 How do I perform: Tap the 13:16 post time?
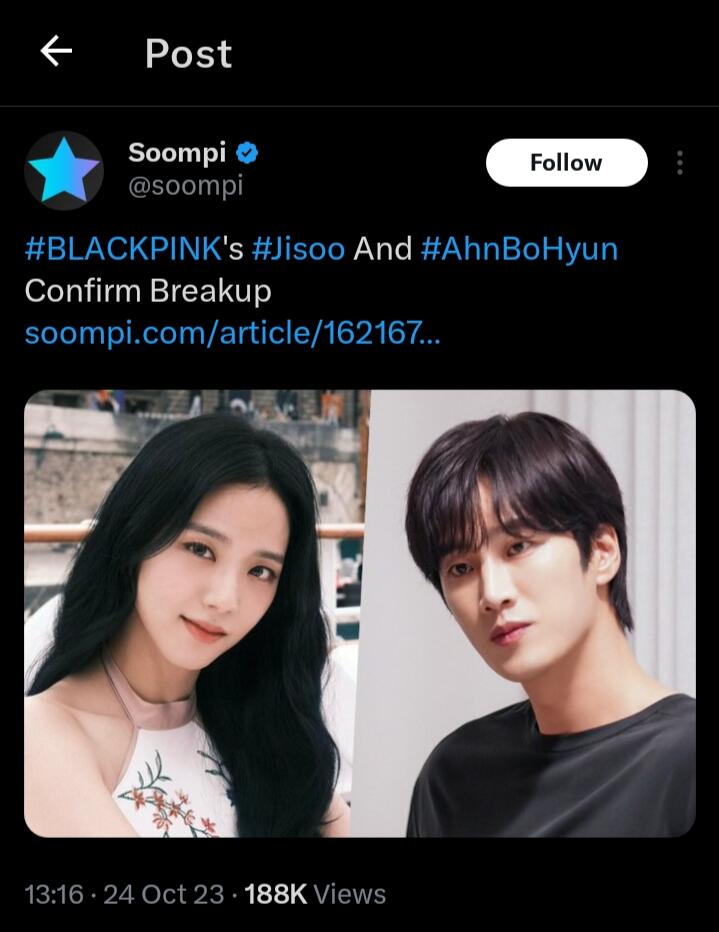54,894
